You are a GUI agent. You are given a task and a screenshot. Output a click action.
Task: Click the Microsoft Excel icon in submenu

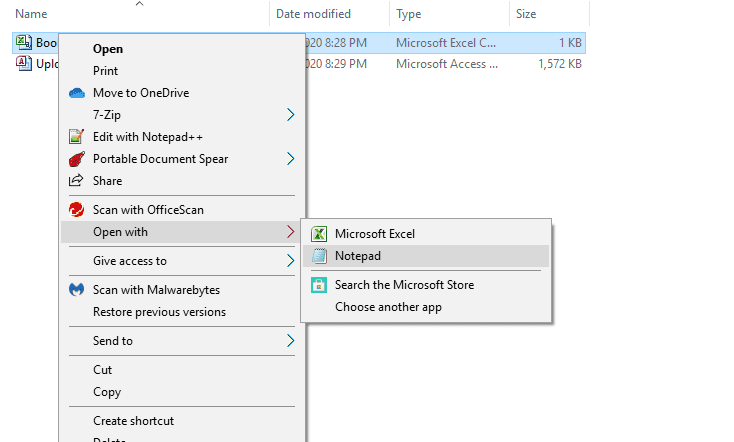pyautogui.click(x=319, y=234)
